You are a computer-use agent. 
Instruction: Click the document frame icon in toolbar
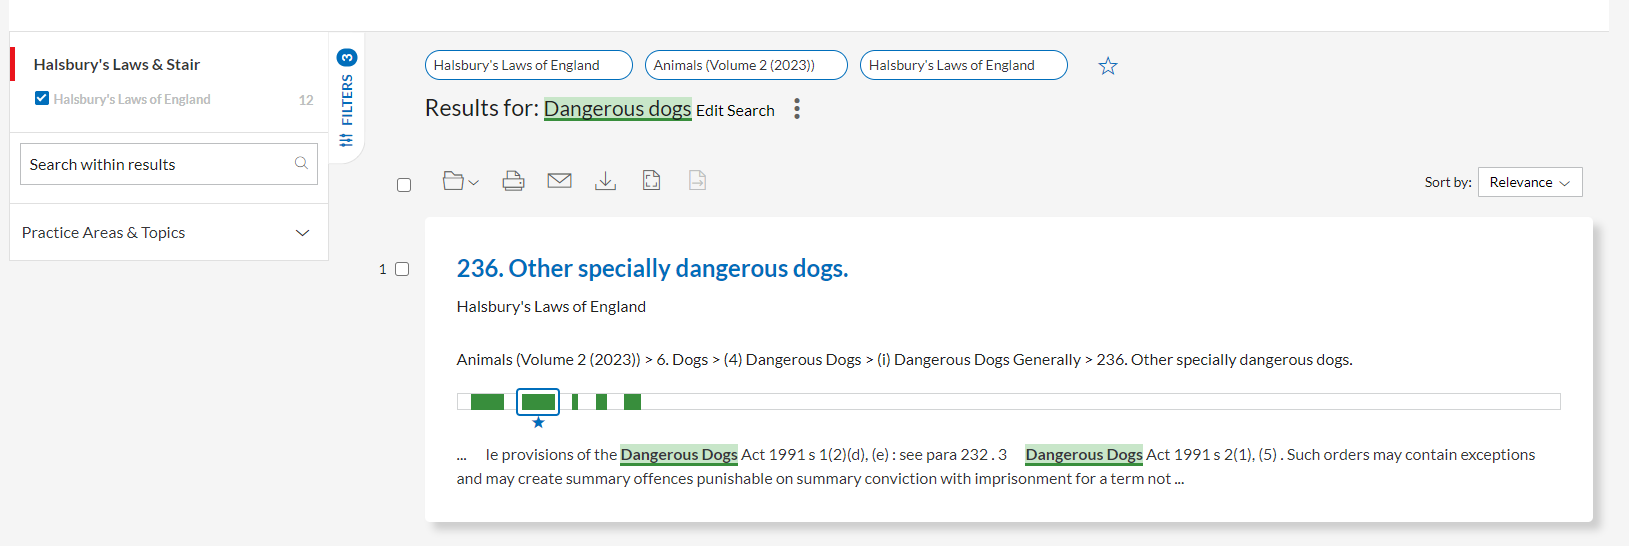coord(651,181)
